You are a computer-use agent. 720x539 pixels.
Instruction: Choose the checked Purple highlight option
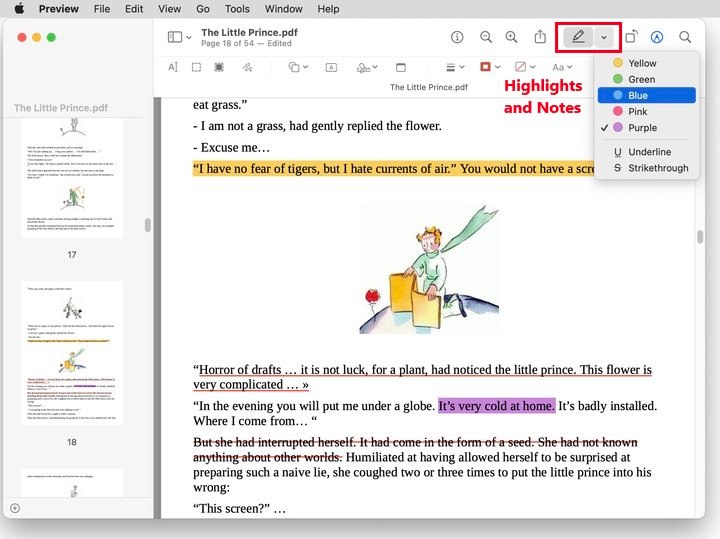coord(647,128)
